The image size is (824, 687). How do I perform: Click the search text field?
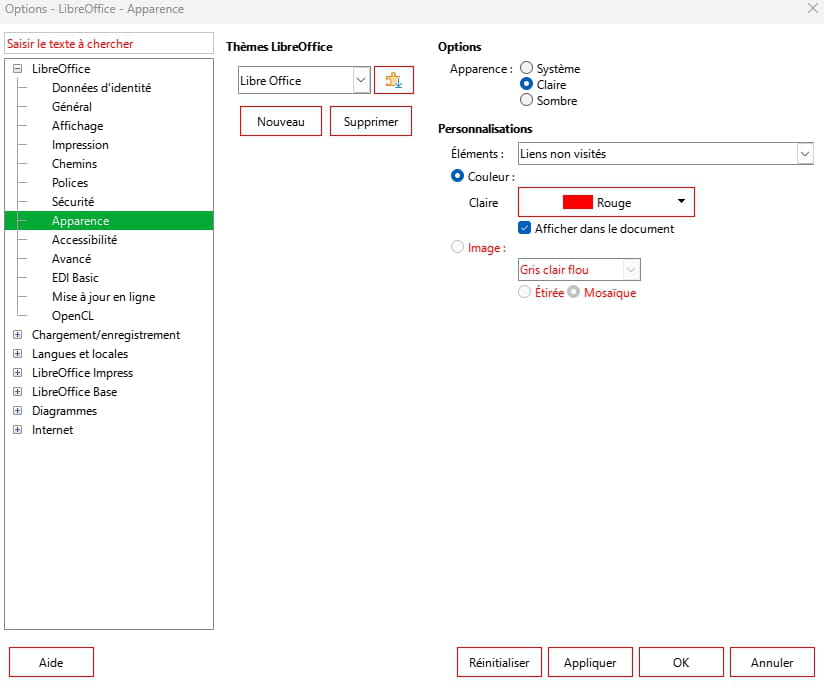tap(109, 44)
